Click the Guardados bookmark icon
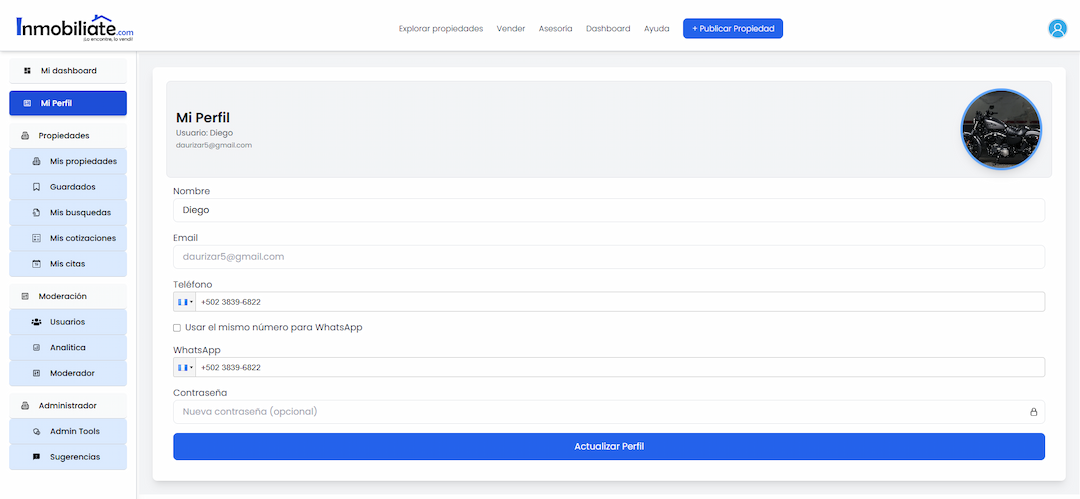The height and width of the screenshot is (499, 1080). pos(36,187)
